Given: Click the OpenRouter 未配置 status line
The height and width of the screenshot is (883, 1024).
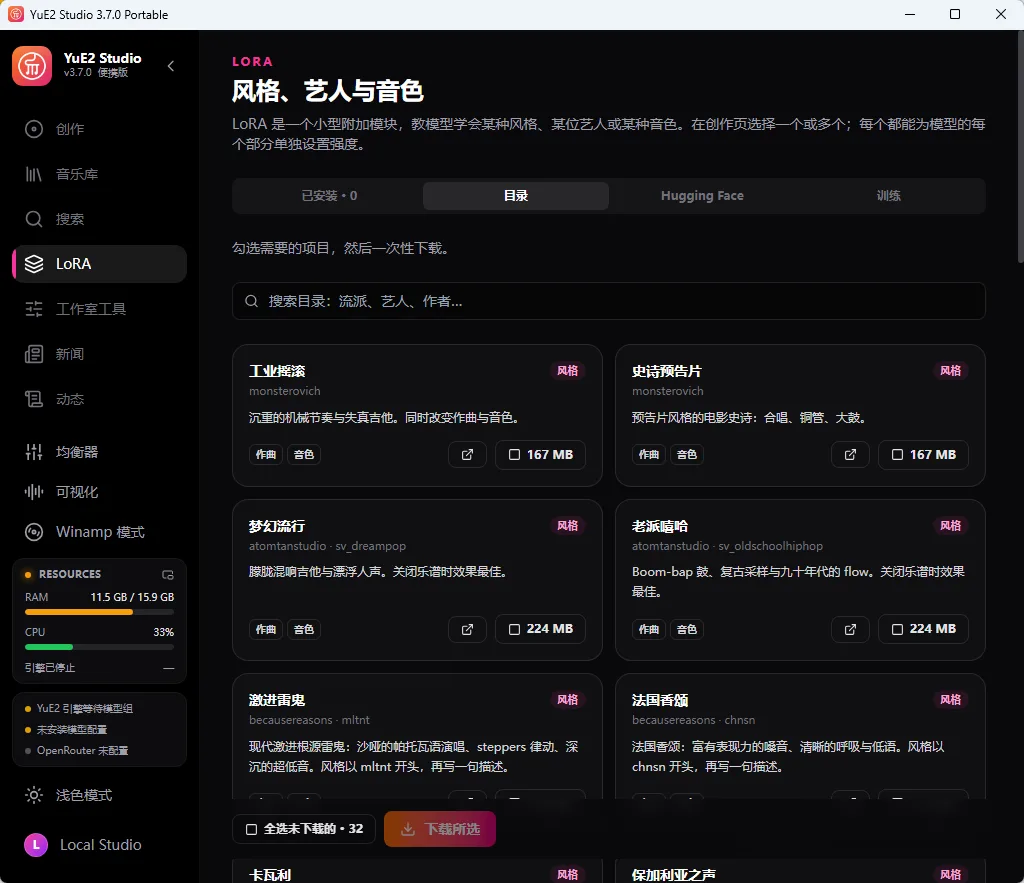Looking at the screenshot, I should (76, 751).
